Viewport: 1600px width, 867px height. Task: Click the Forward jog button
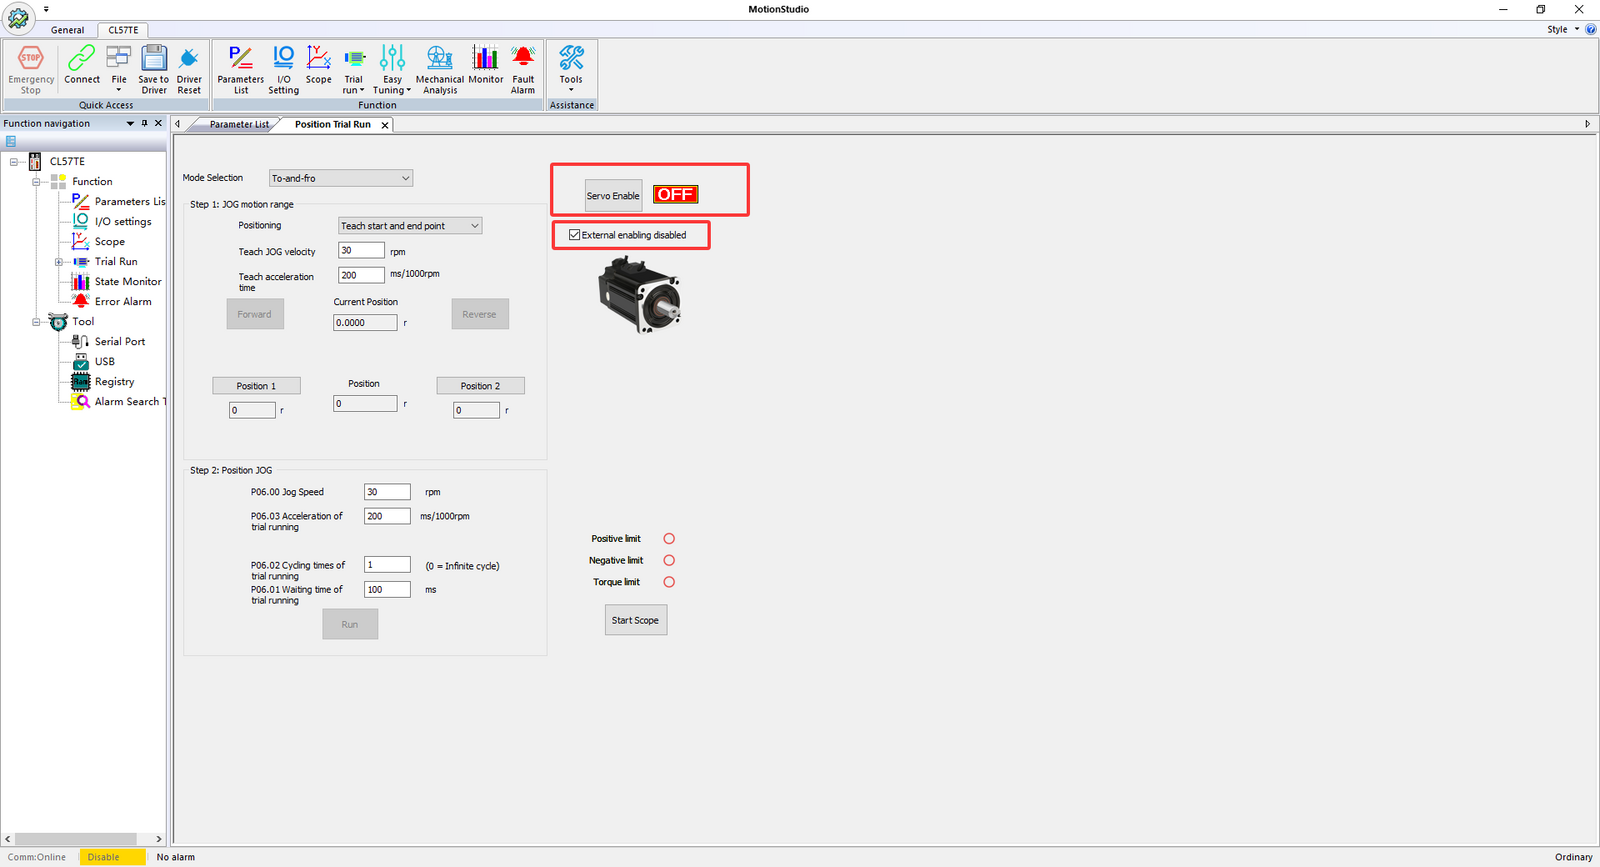255,314
